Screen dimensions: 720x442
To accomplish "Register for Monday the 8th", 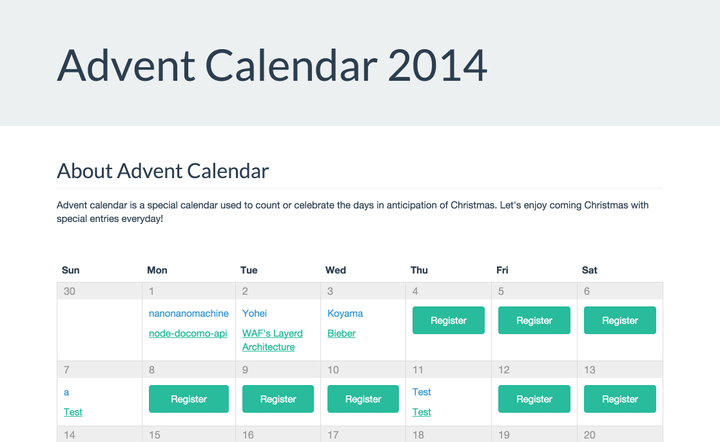I will [189, 399].
